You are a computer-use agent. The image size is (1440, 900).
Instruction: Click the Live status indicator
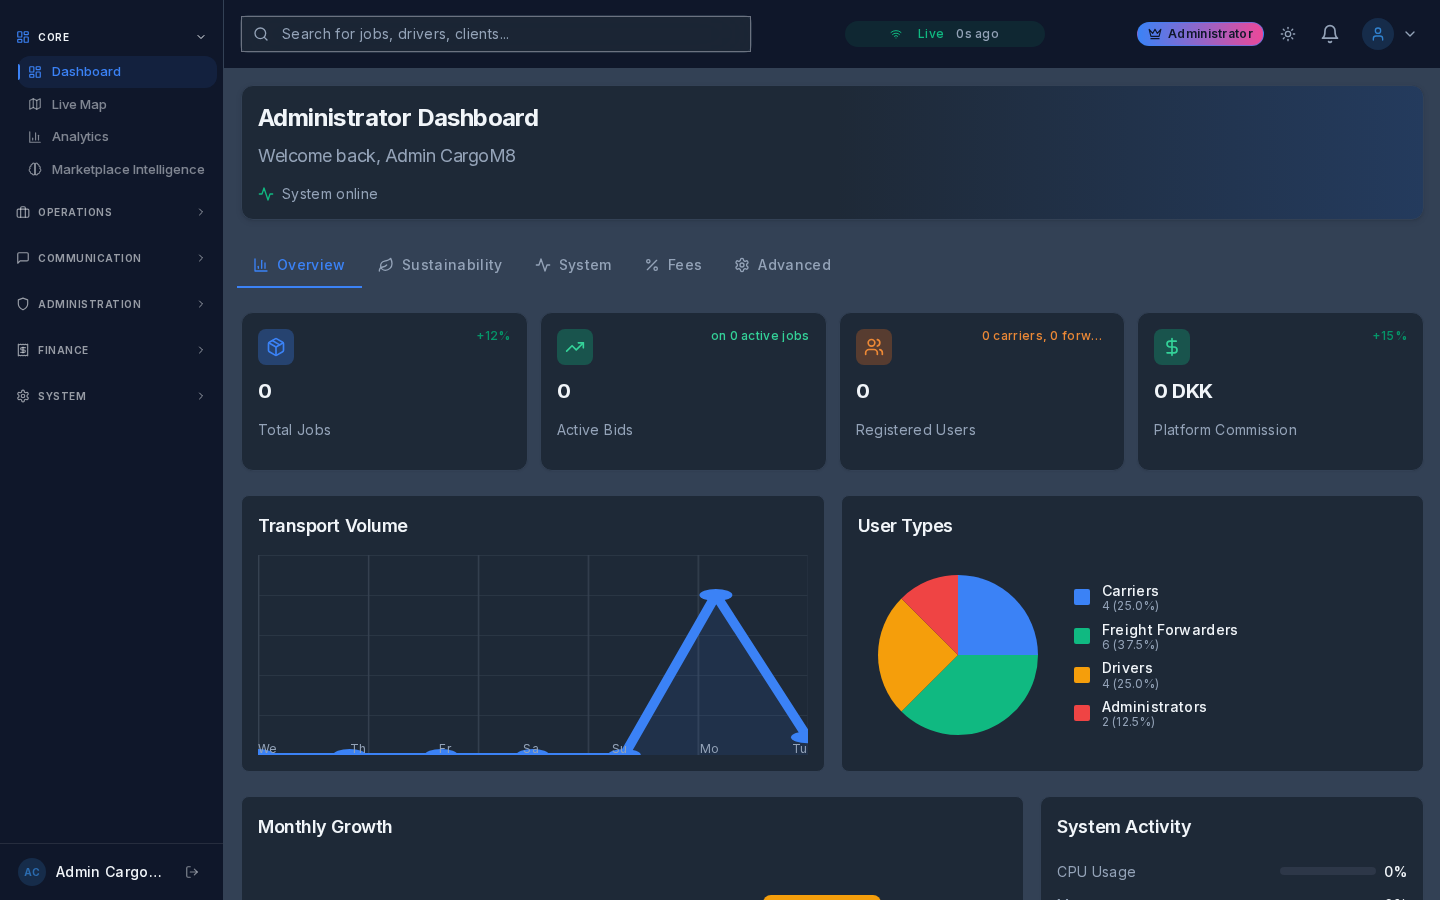(x=944, y=33)
